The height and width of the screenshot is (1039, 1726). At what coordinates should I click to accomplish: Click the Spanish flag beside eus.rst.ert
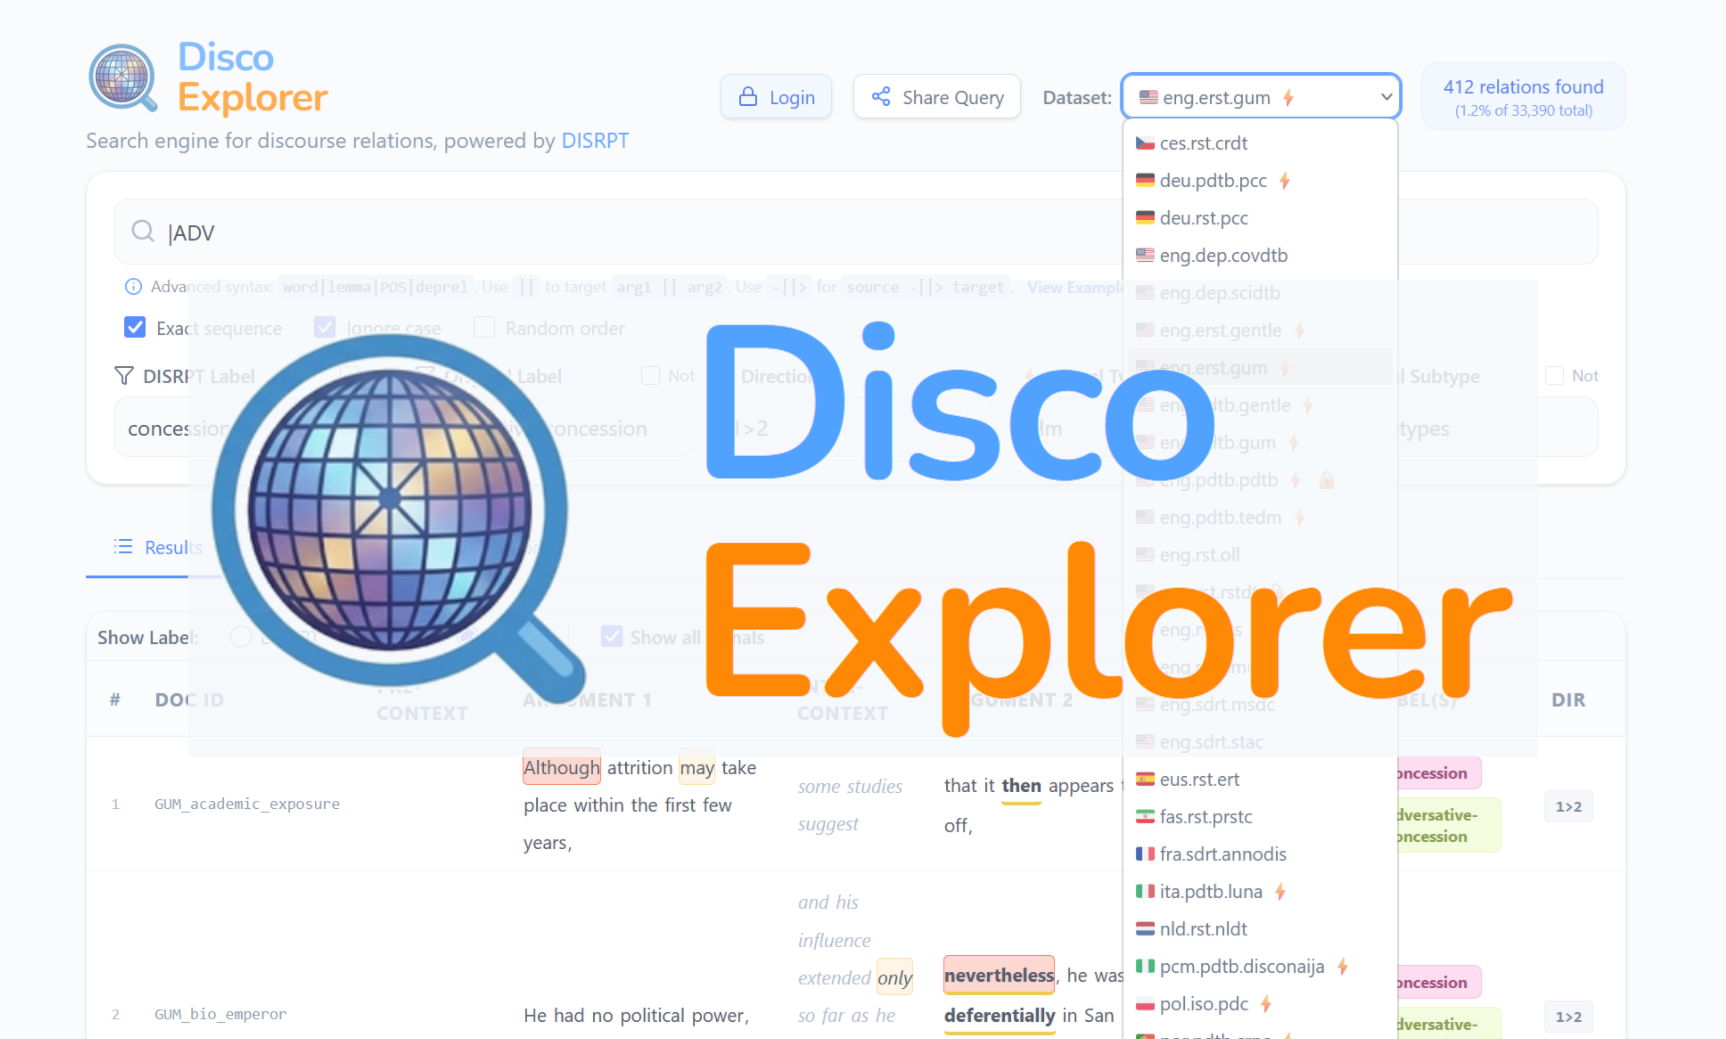click(x=1145, y=779)
